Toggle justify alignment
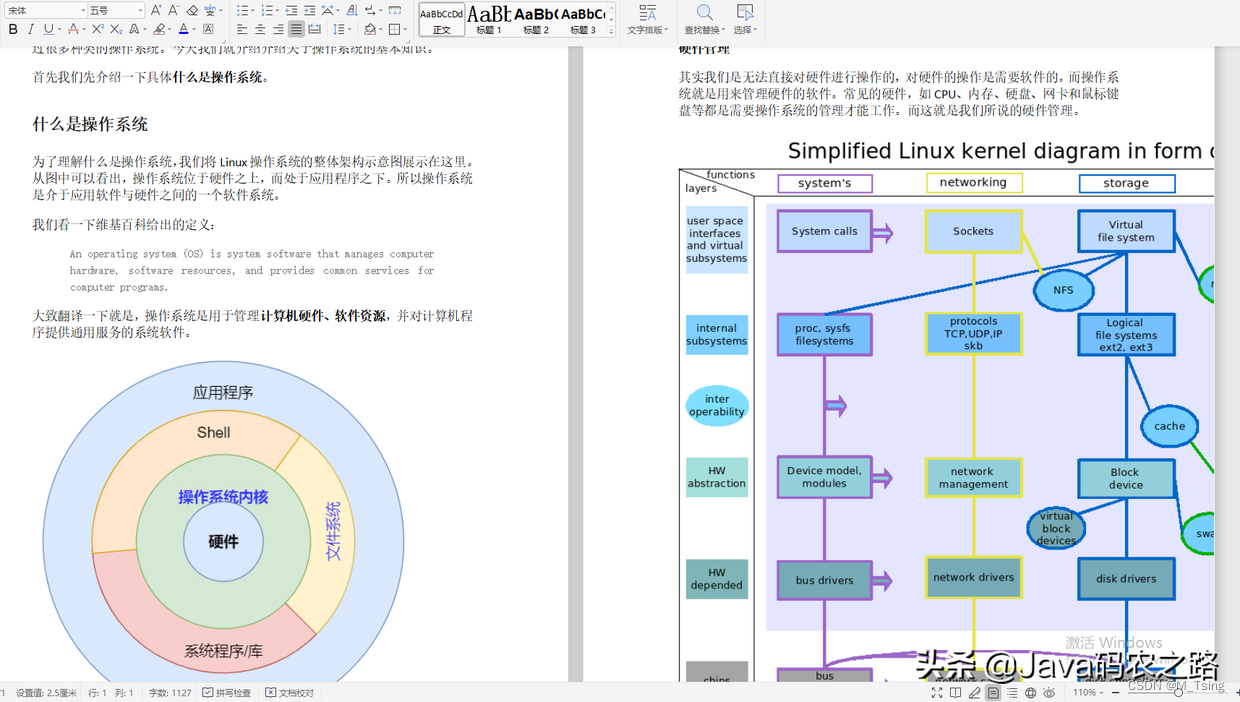 click(296, 29)
